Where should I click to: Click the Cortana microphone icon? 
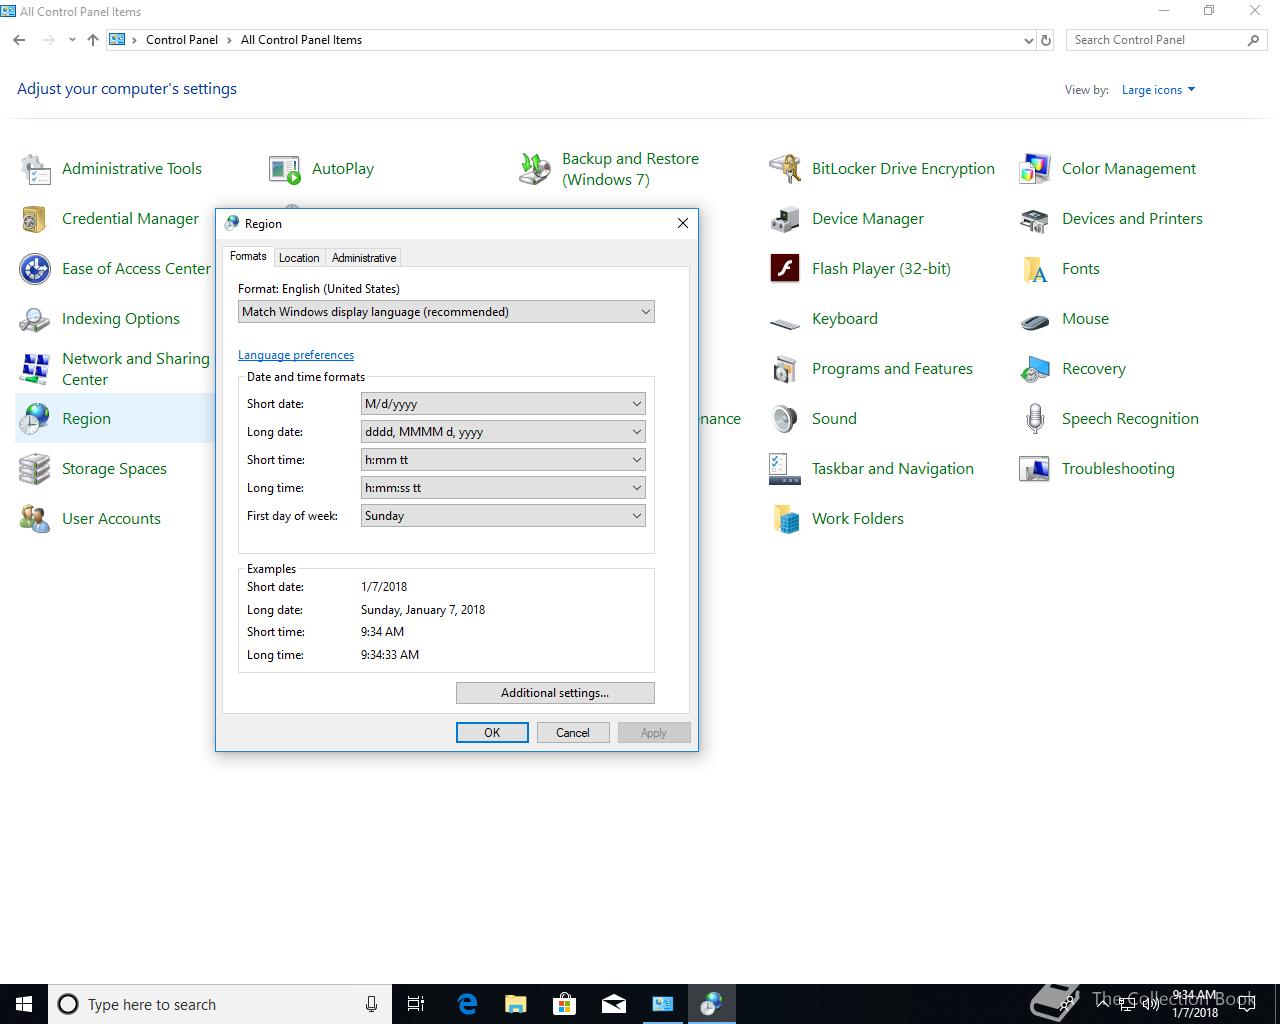click(x=371, y=1004)
